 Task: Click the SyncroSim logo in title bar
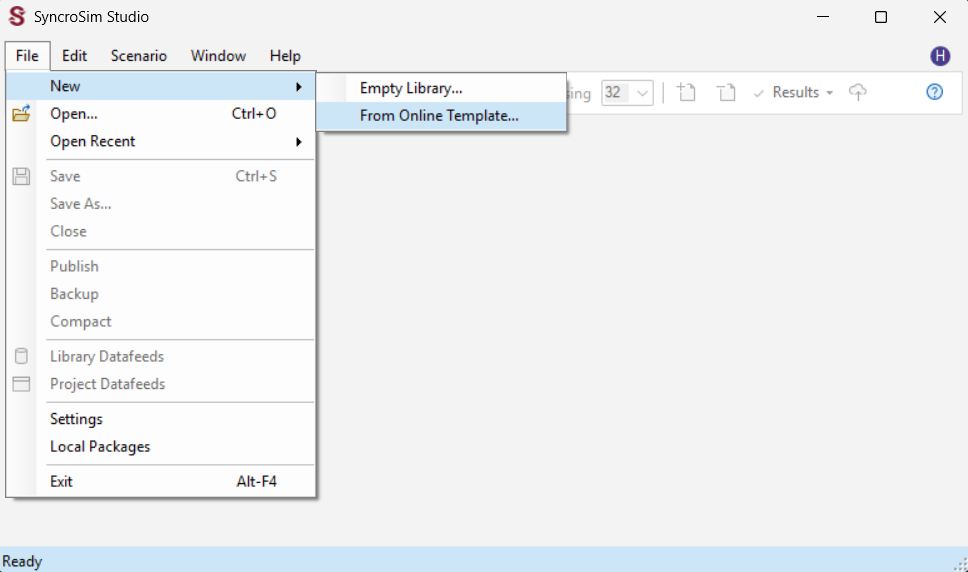[x=16, y=17]
